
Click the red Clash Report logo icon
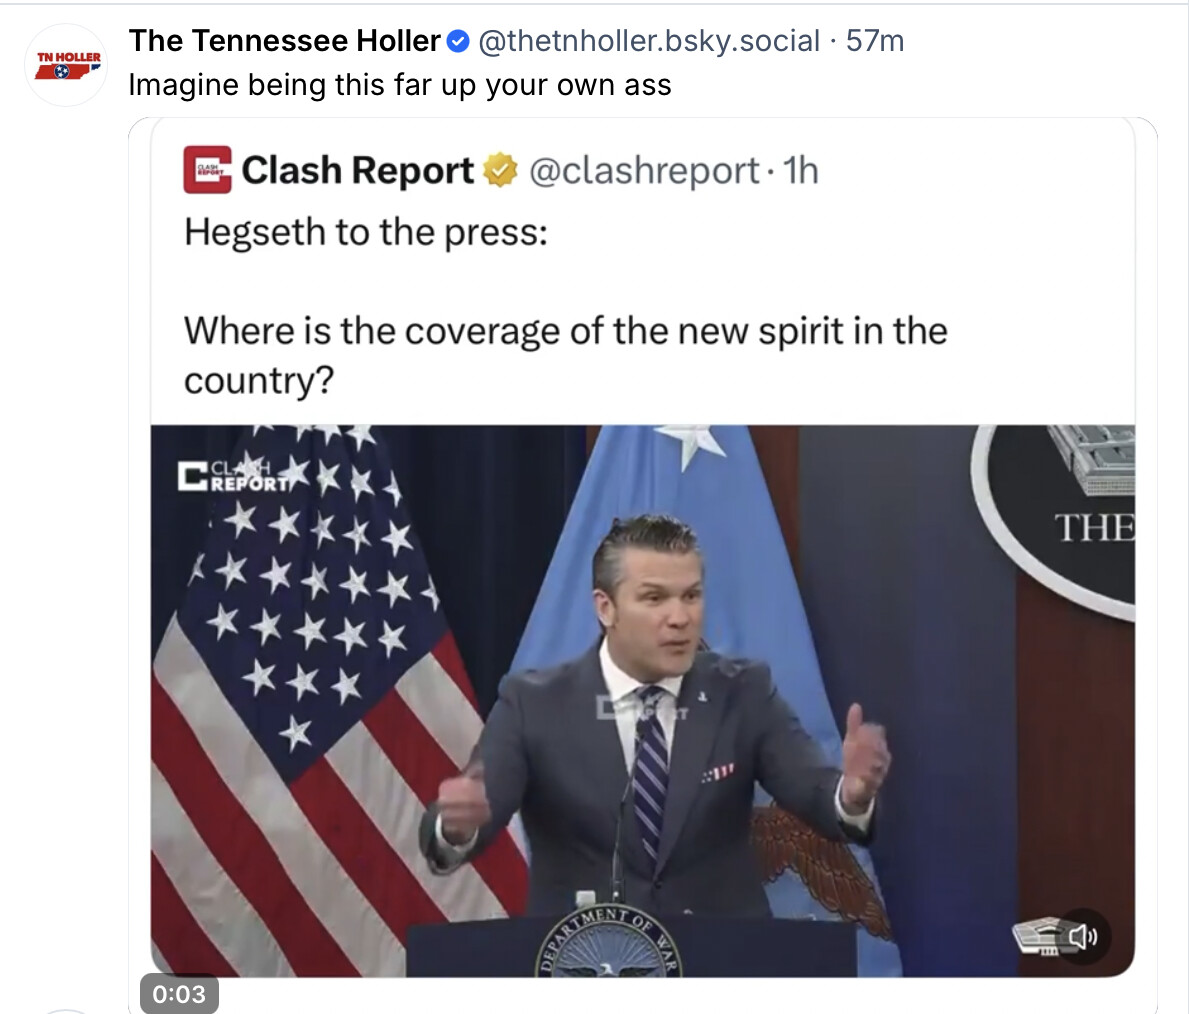[x=207, y=170]
